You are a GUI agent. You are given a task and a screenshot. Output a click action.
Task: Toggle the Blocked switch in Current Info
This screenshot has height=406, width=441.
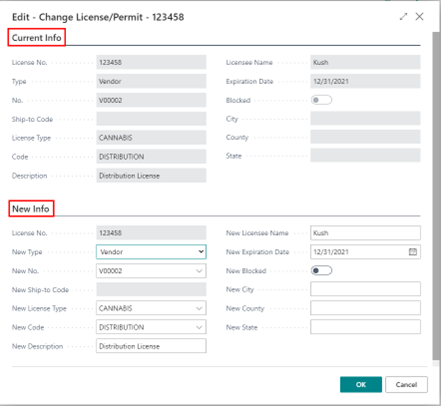point(321,100)
